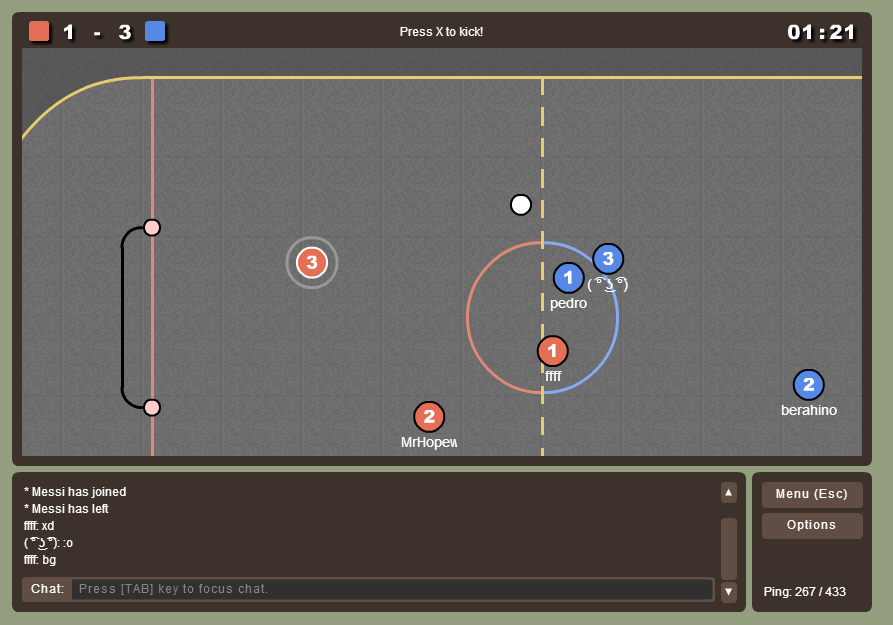Click red player 3 with halo ring
The height and width of the screenshot is (625, 893).
tap(312, 263)
